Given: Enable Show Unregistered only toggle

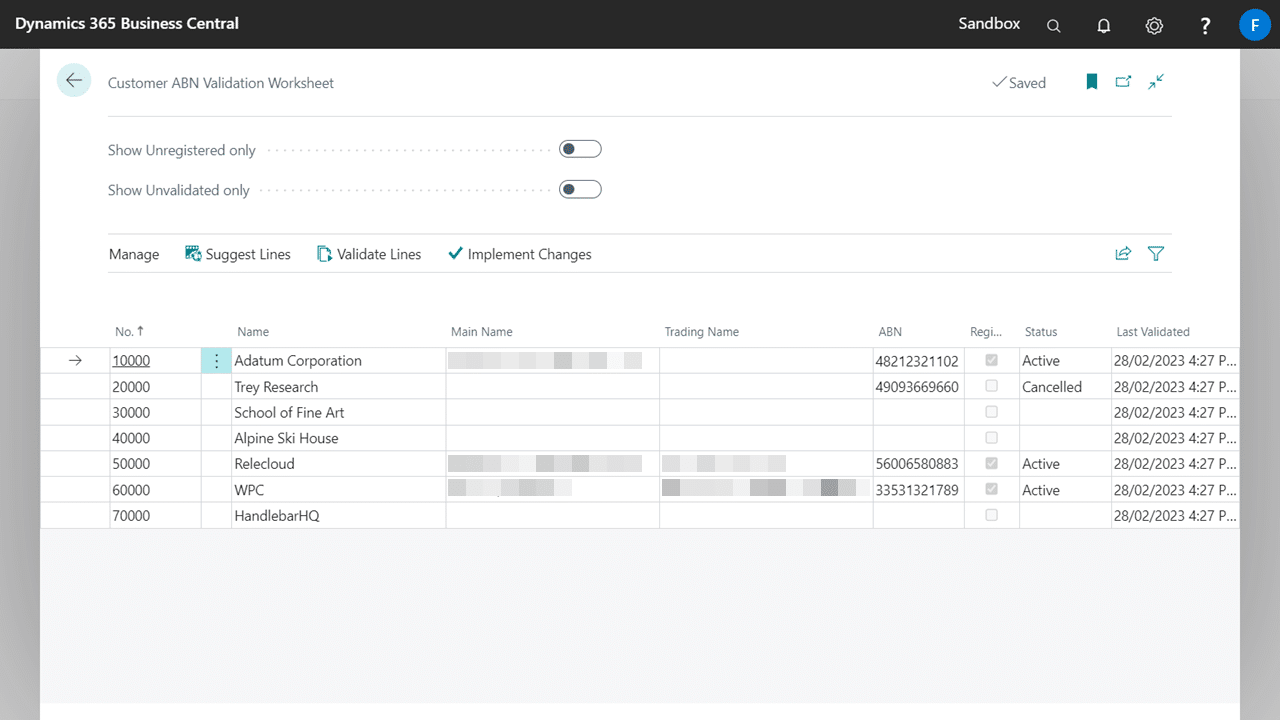Looking at the screenshot, I should point(580,150).
